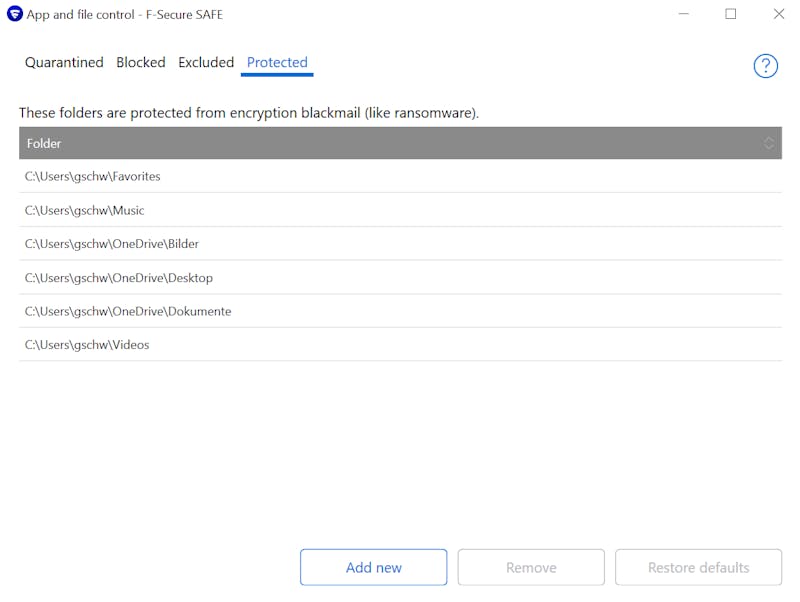Pick the OneDrive\Dokumente folder row
This screenshot has height=602, width=800.
(x=401, y=311)
